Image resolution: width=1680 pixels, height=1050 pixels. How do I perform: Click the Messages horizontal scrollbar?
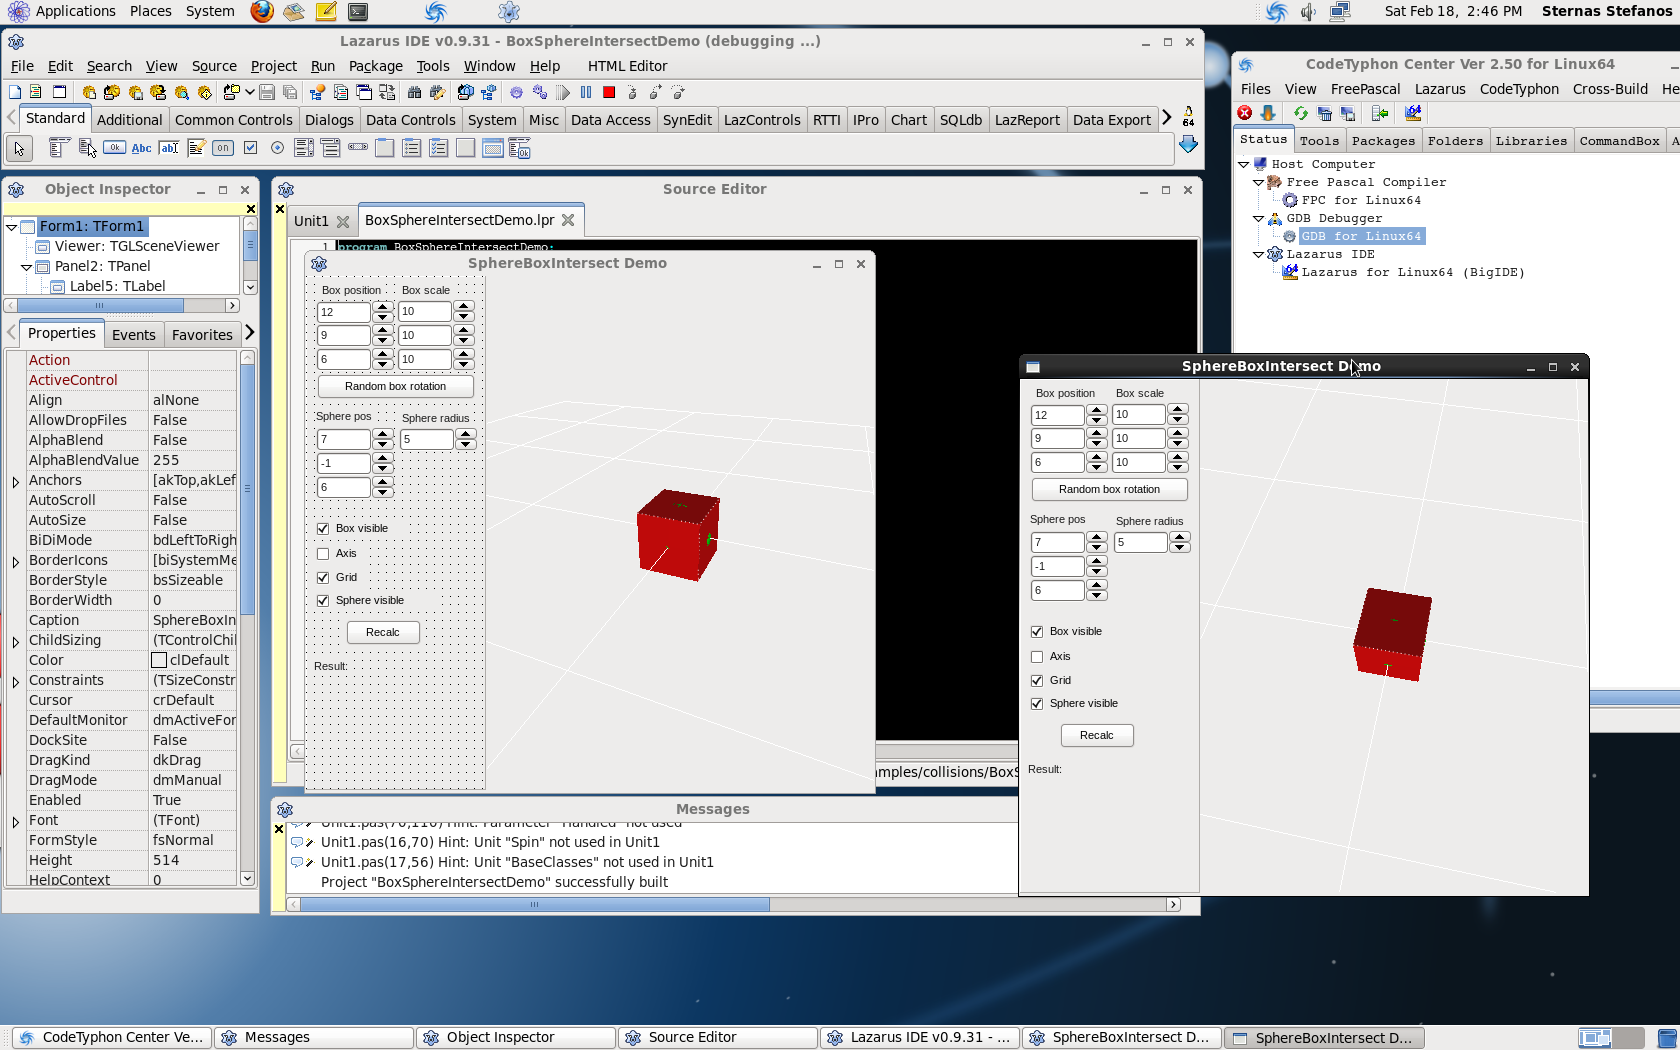(x=733, y=905)
